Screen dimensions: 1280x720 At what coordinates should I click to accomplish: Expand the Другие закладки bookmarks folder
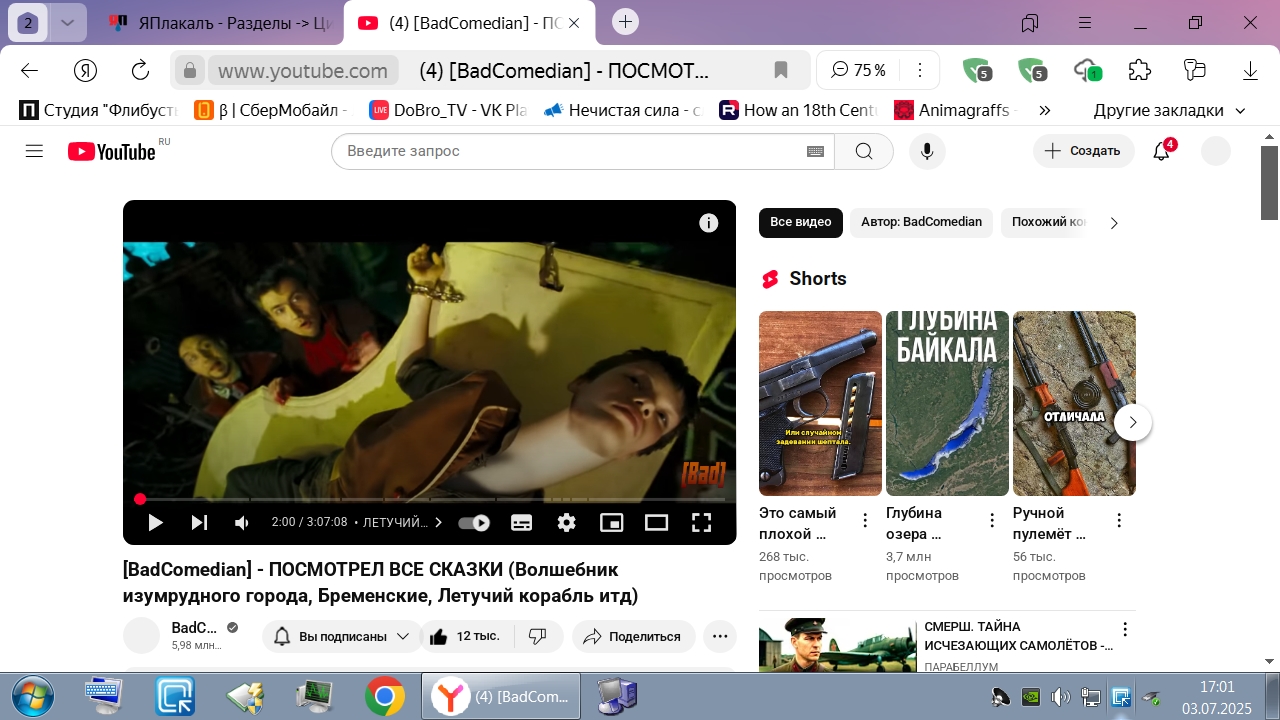point(1169,110)
